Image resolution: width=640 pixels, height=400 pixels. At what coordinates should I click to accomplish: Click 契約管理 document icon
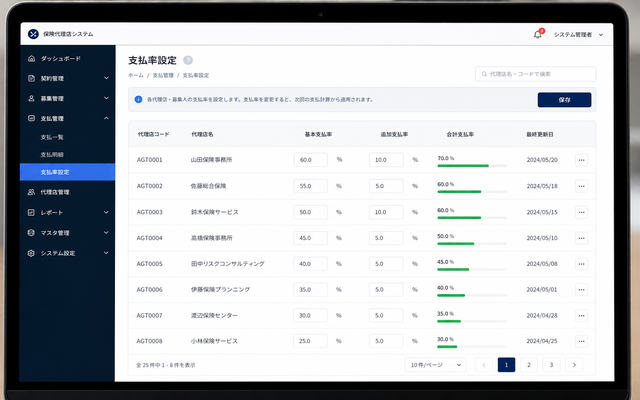click(31, 78)
